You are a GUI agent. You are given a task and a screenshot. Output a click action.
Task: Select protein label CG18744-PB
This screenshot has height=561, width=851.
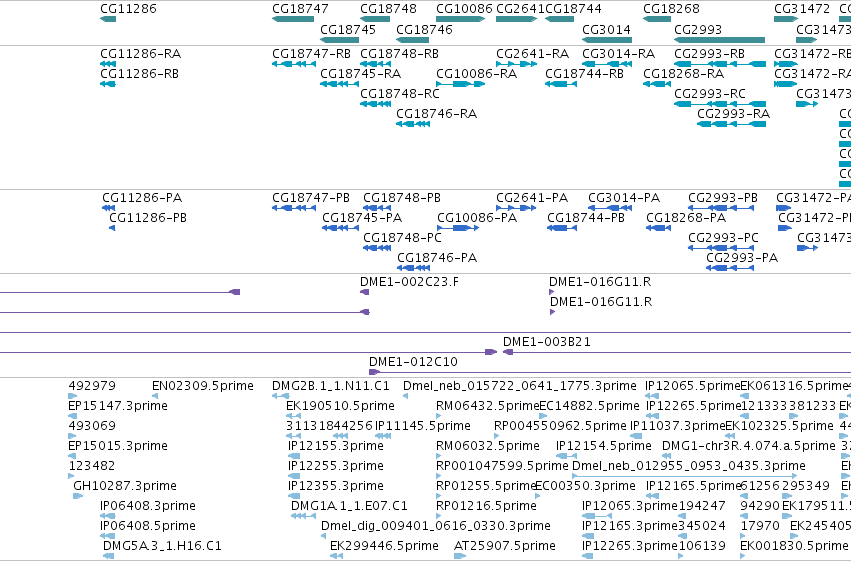(x=586, y=218)
